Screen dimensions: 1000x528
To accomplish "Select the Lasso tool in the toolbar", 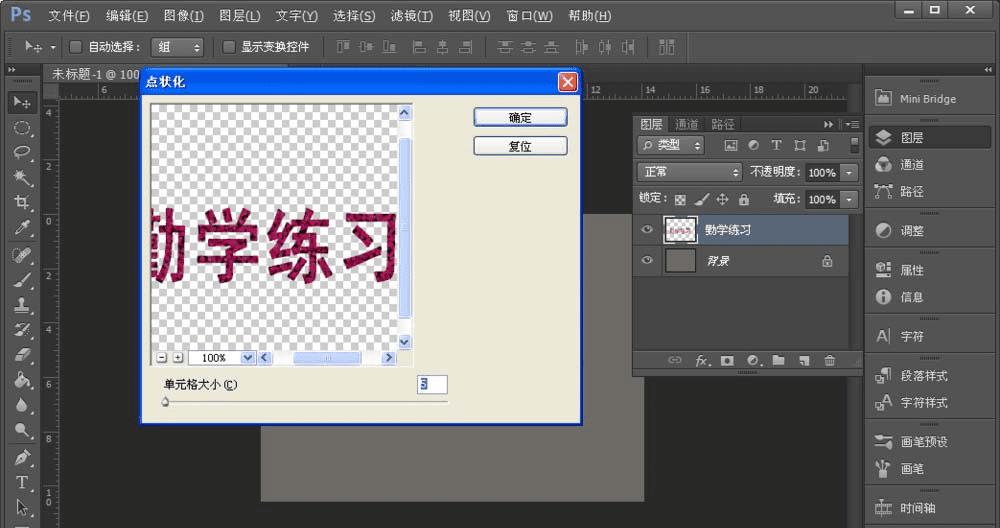I will pos(21,153).
